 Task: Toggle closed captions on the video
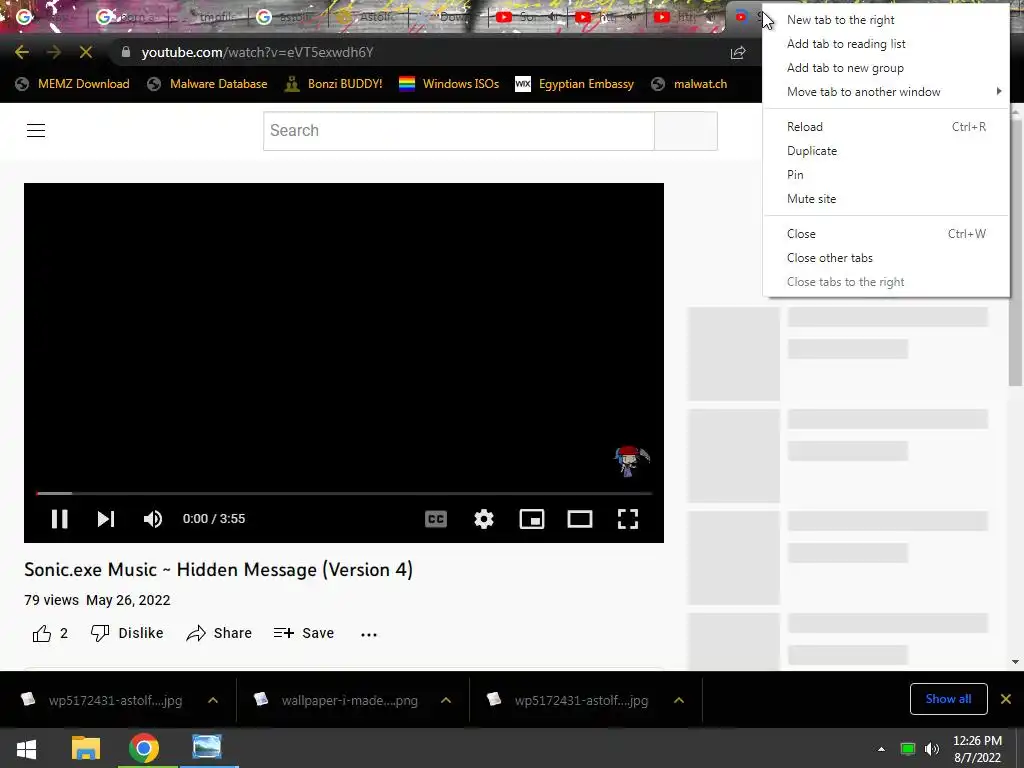[x=436, y=519]
